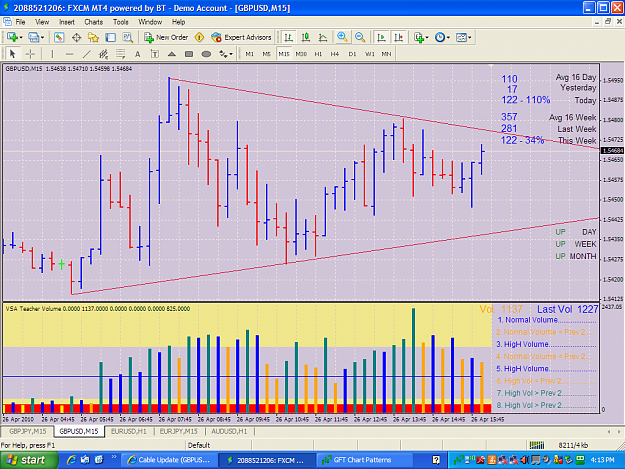This screenshot has width=625, height=469.
Task: Switch to the AUDUSD,H1 chart tab
Action: (x=229, y=431)
